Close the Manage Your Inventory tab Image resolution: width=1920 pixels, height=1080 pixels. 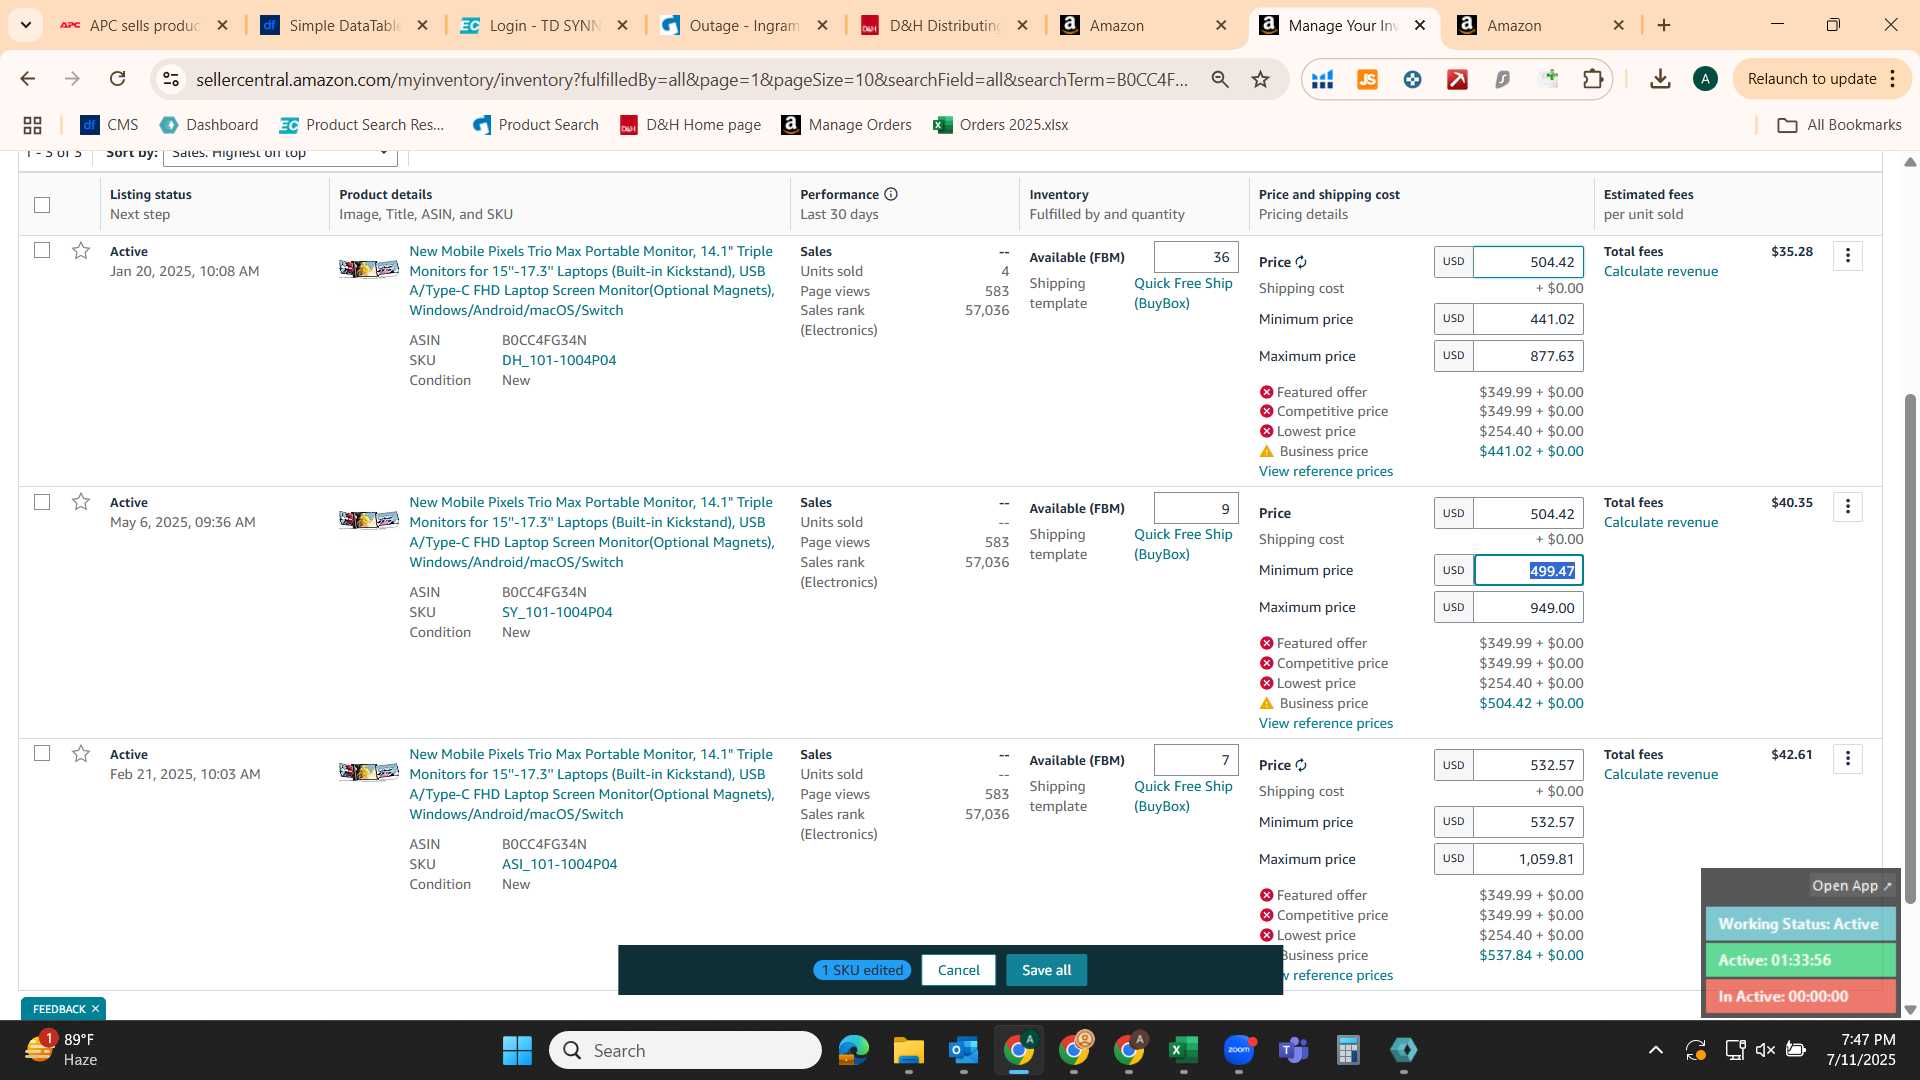[1420, 25]
